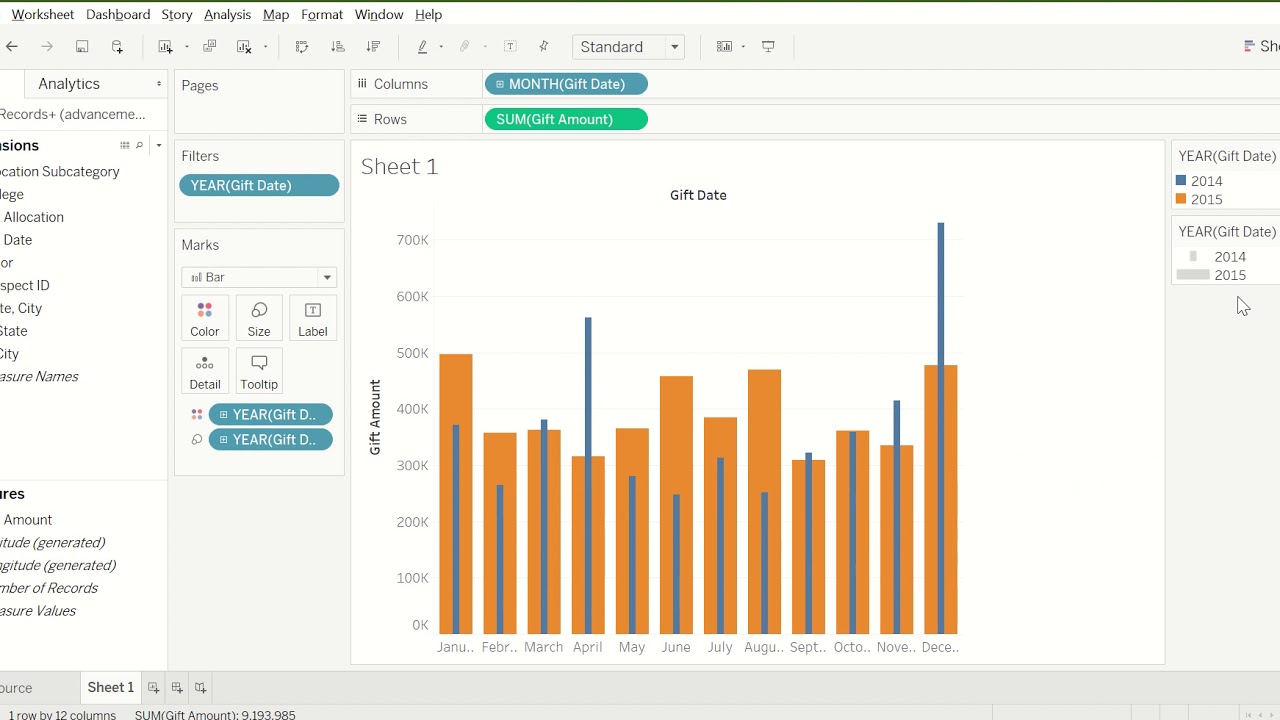
Task: Save the workbook using the disk icon
Action: 82,47
